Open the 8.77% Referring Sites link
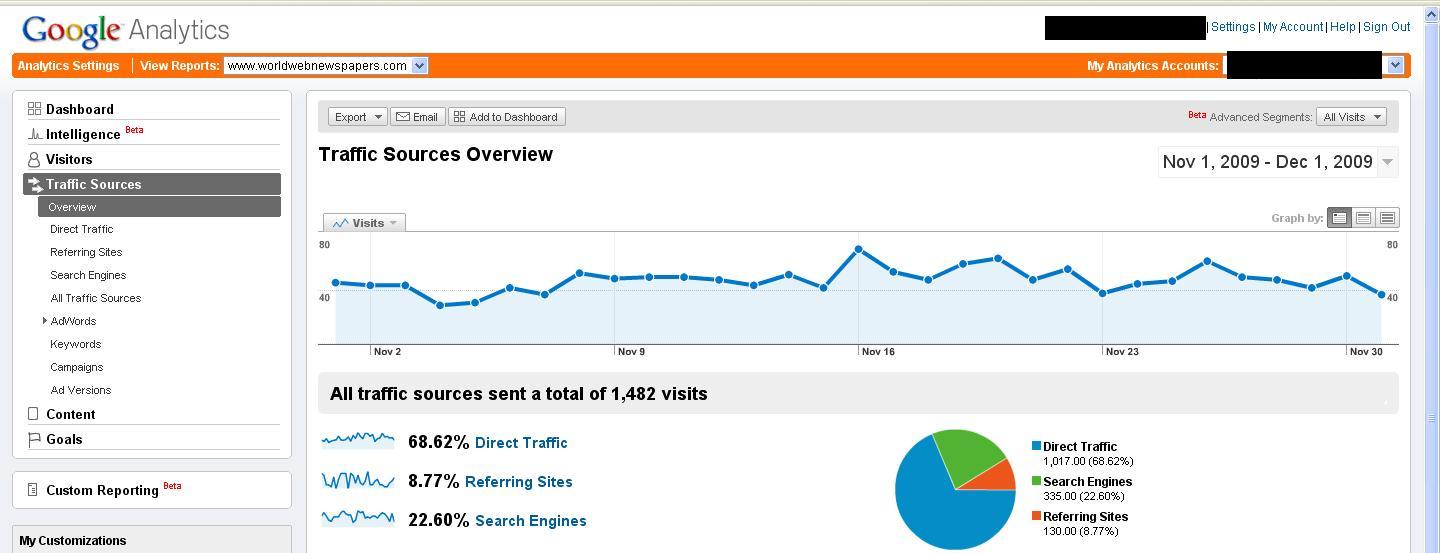 (519, 481)
